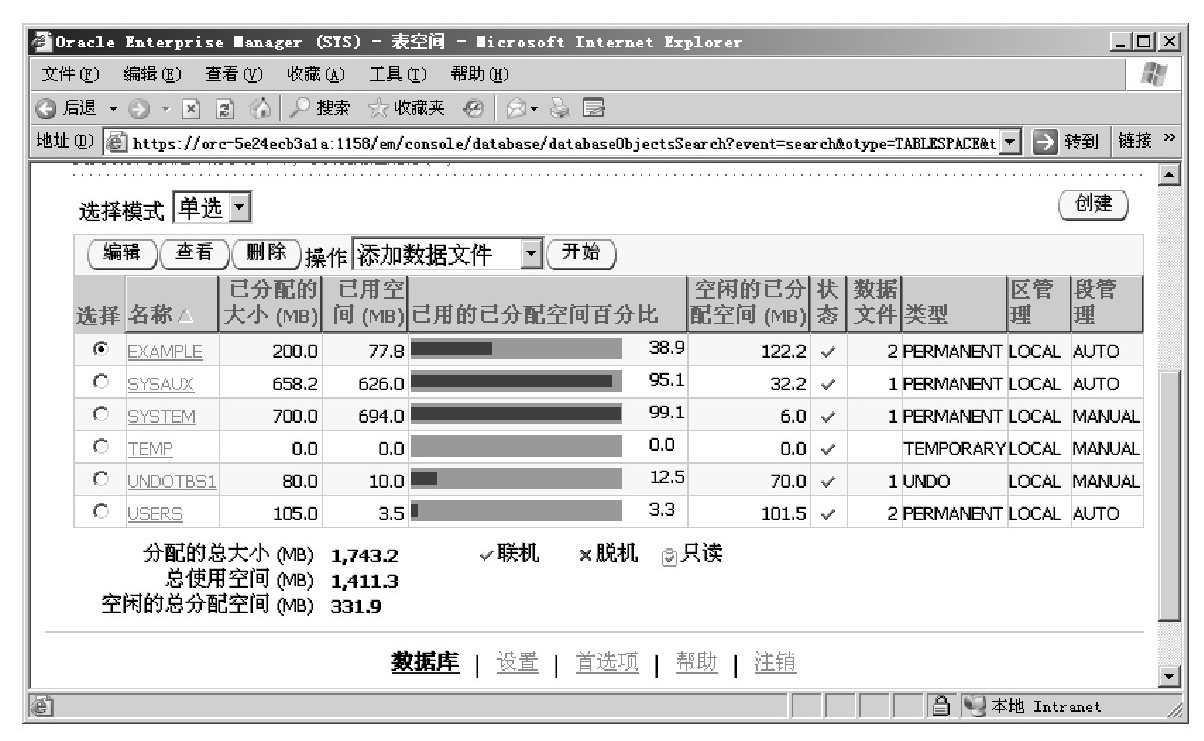Click the UNDOTBS1 12.5 usage bar

516,479
